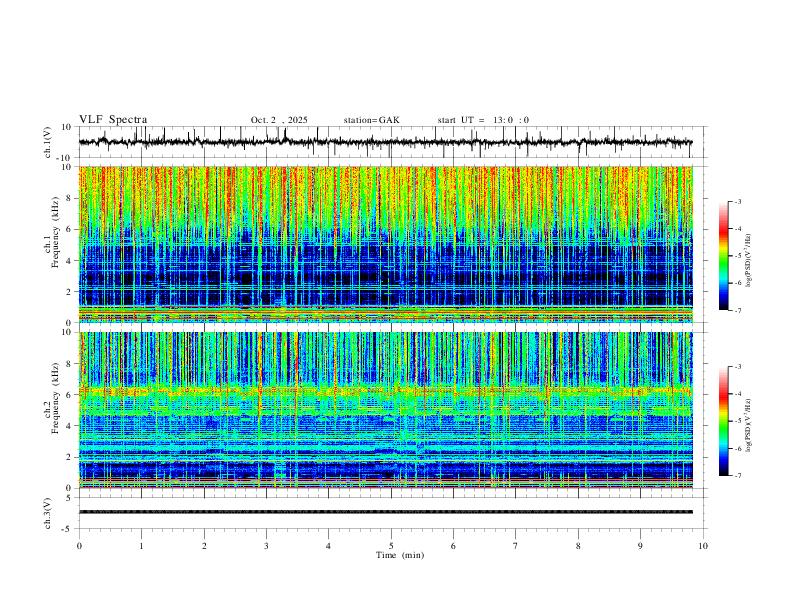Click time axis tick label "6"
This screenshot has width=792, height=612.
click(453, 546)
